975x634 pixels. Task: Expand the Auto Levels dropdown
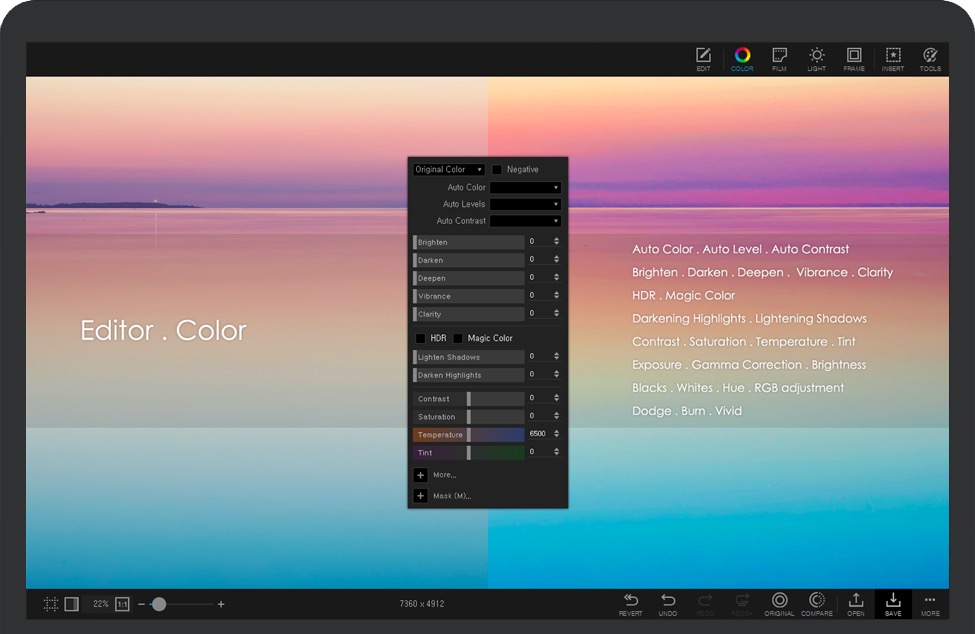pyautogui.click(x=525, y=204)
